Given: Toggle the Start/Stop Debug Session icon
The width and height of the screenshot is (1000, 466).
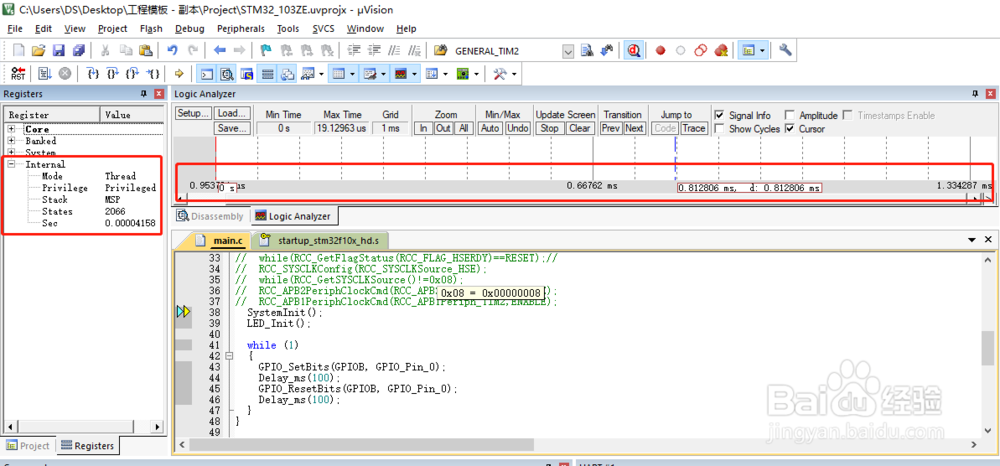Looking at the screenshot, I should pyautogui.click(x=634, y=50).
